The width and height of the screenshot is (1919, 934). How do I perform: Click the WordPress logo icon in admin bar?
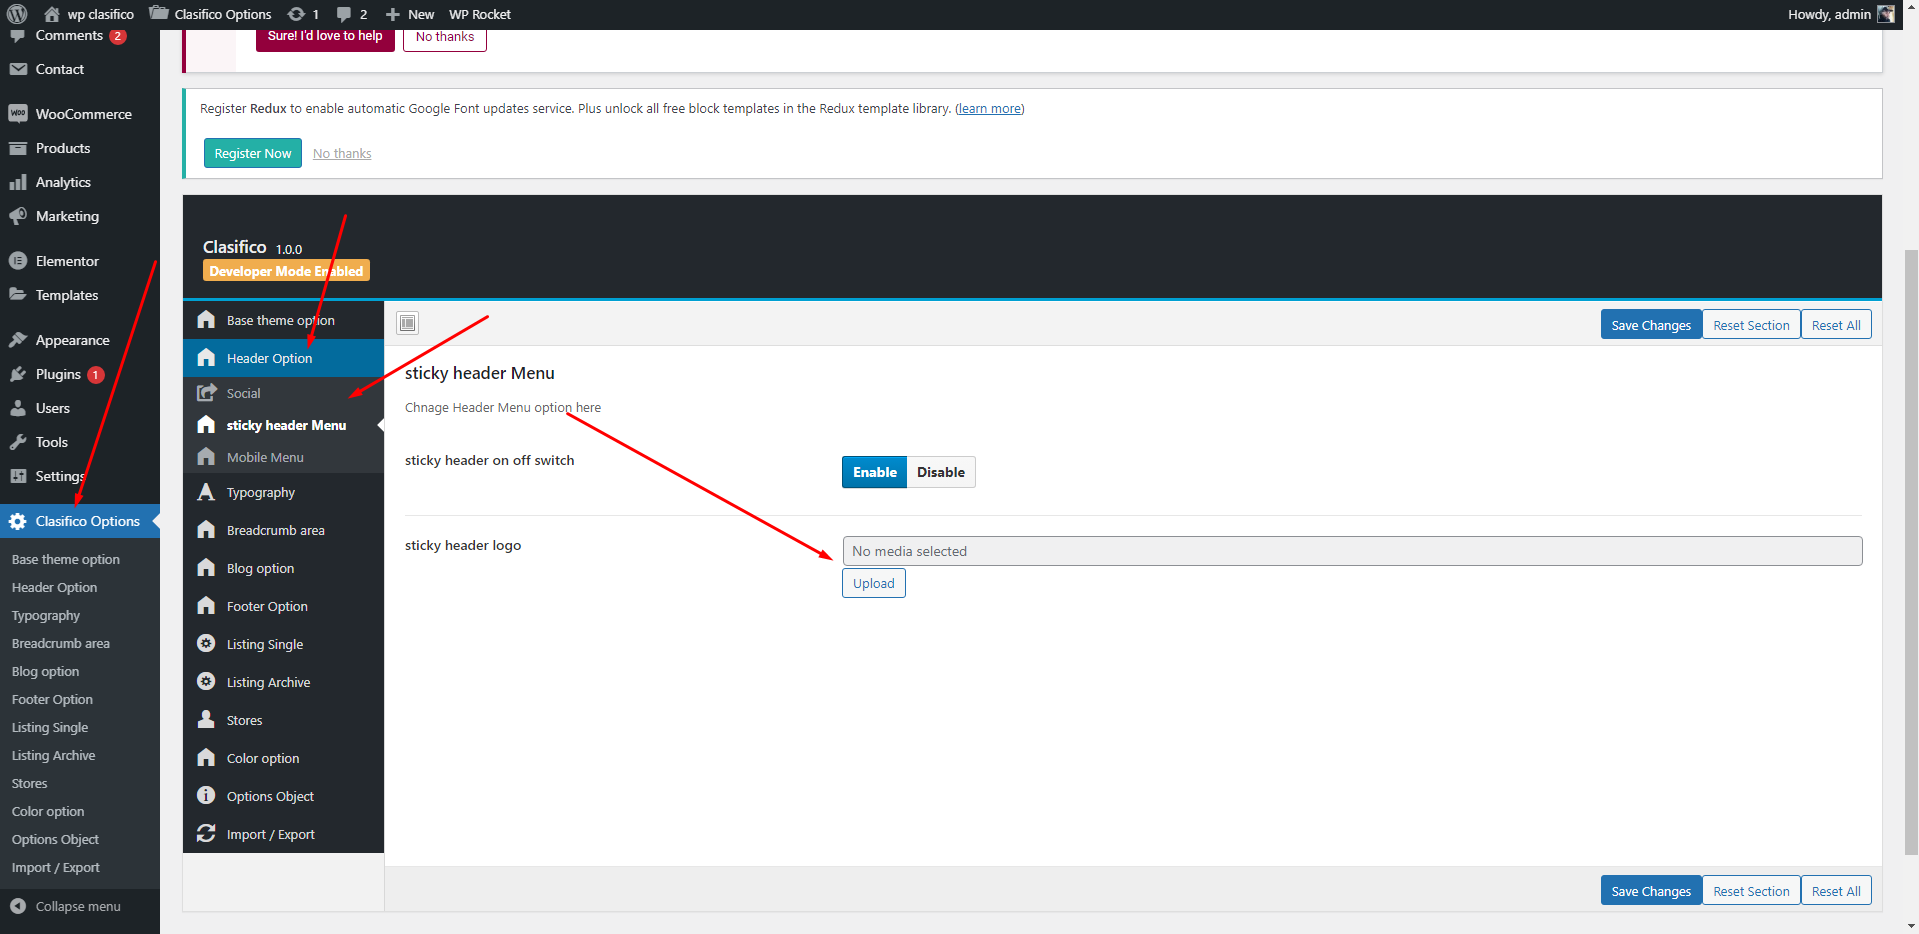click(x=17, y=14)
